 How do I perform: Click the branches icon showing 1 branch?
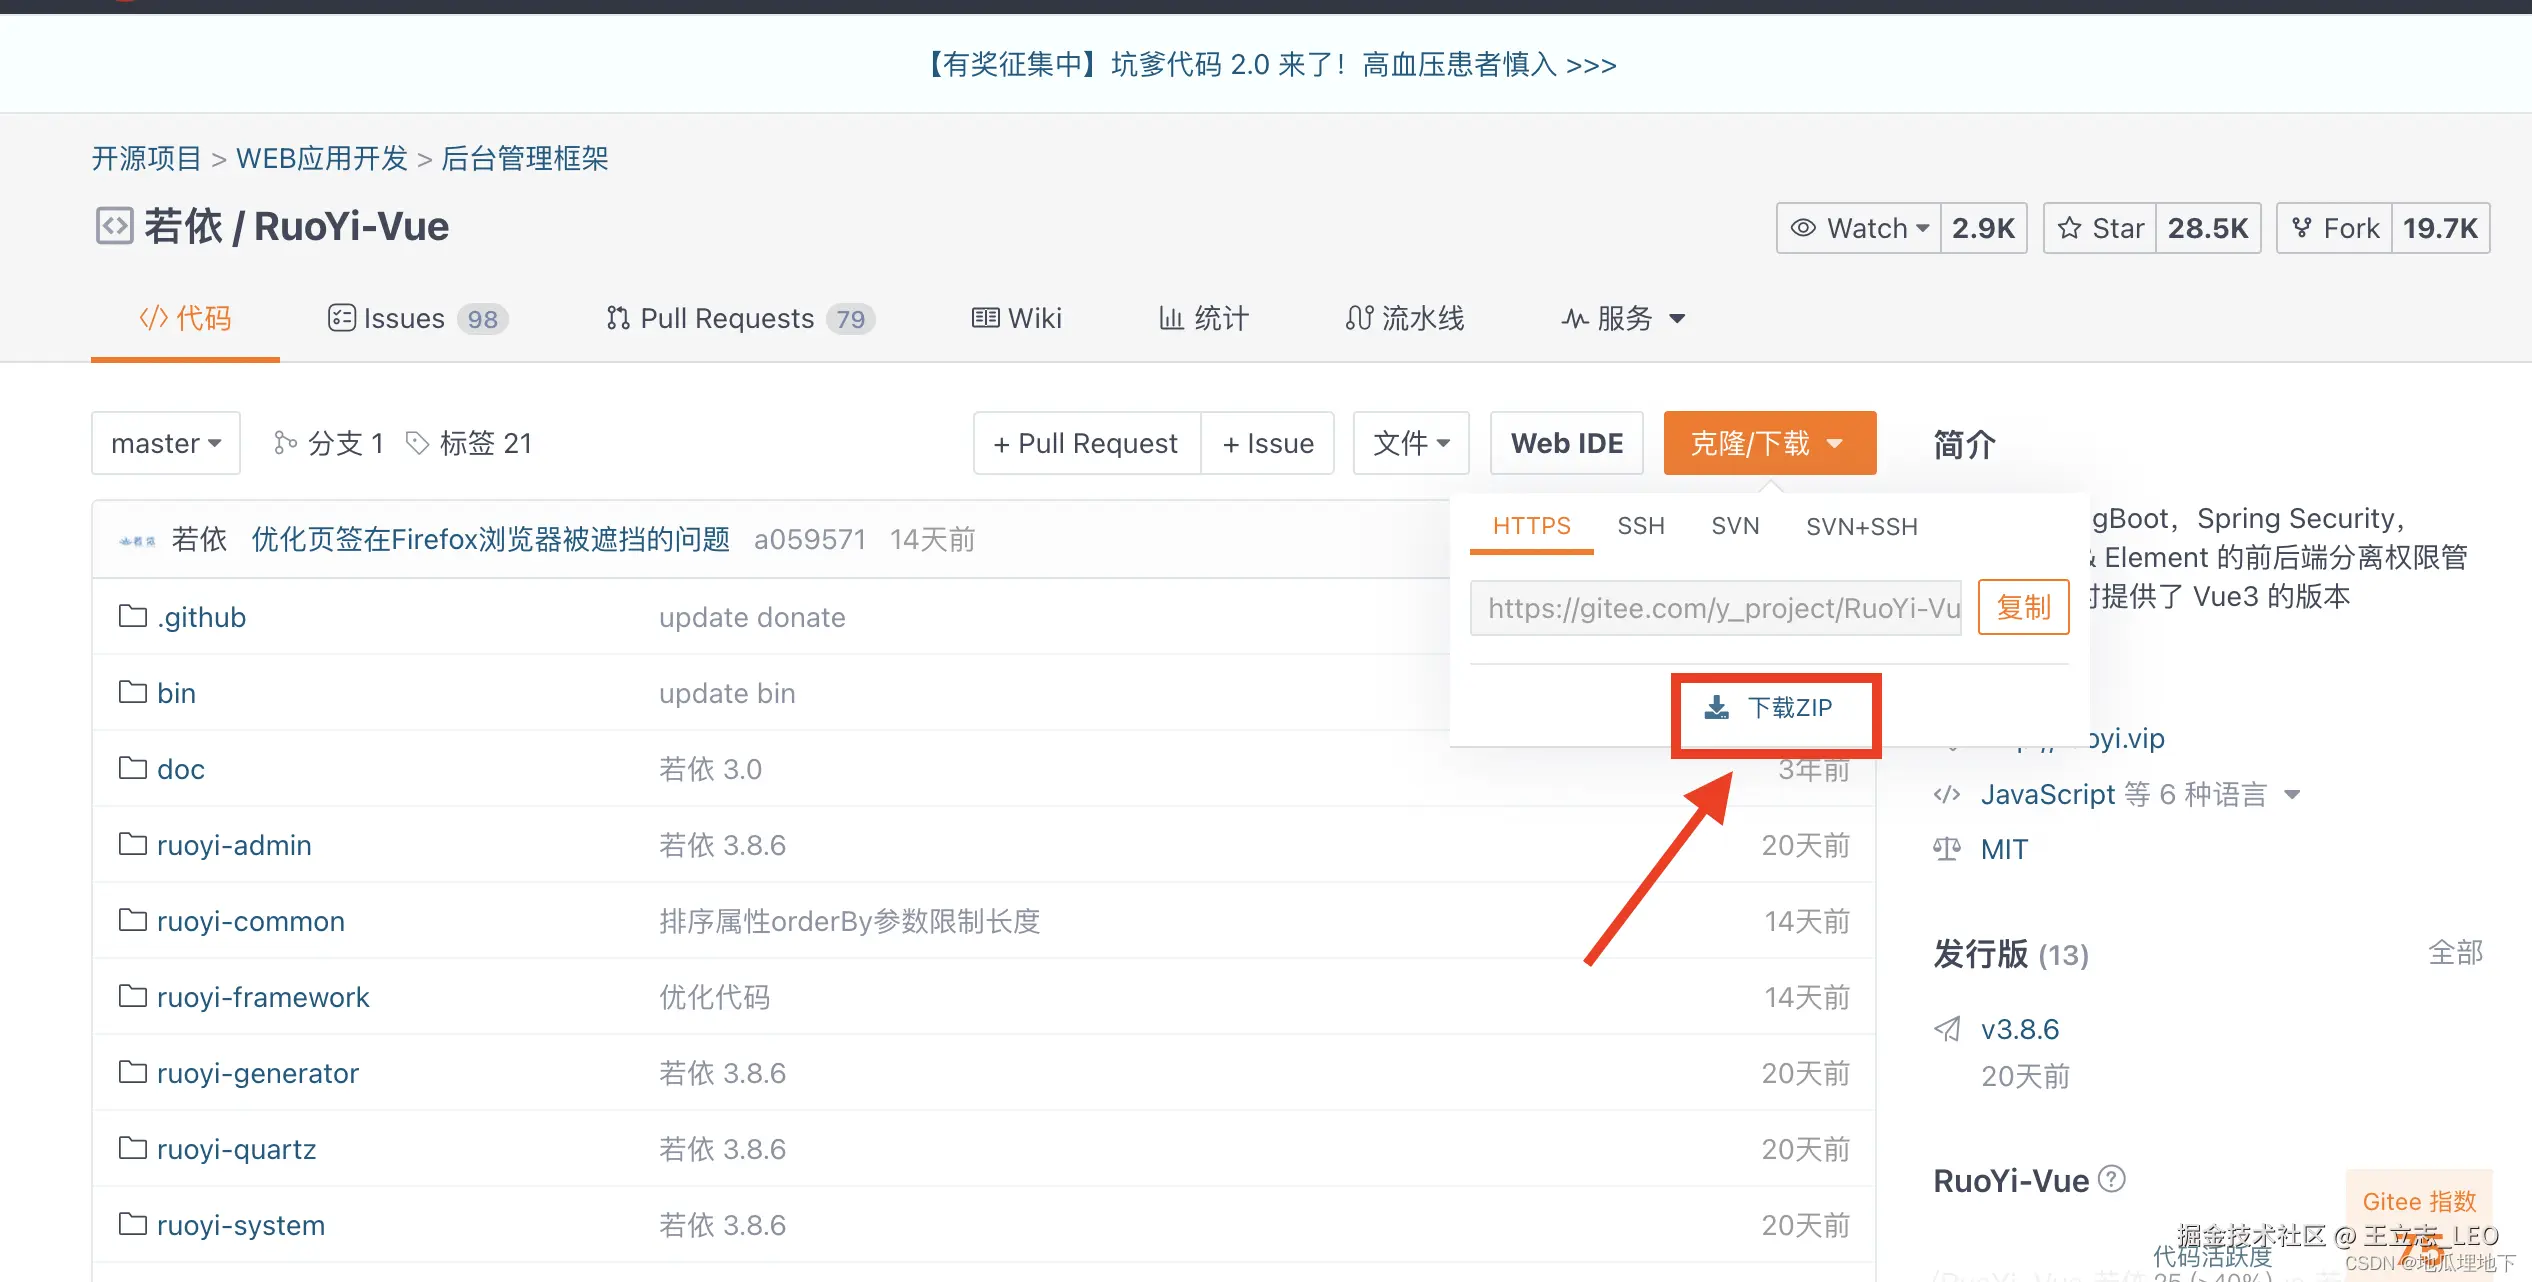pos(285,443)
